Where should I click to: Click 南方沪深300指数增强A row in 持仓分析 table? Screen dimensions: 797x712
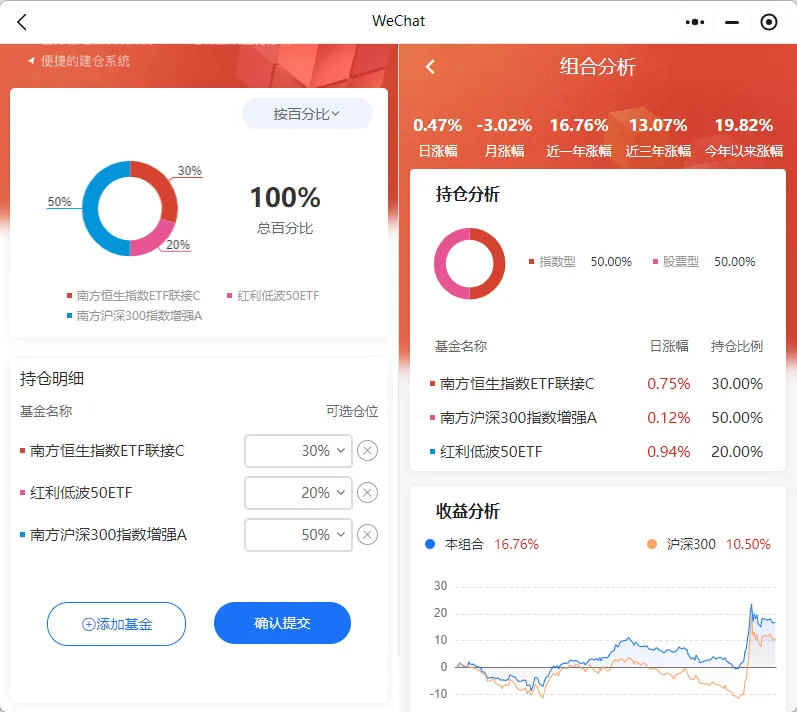click(x=596, y=417)
